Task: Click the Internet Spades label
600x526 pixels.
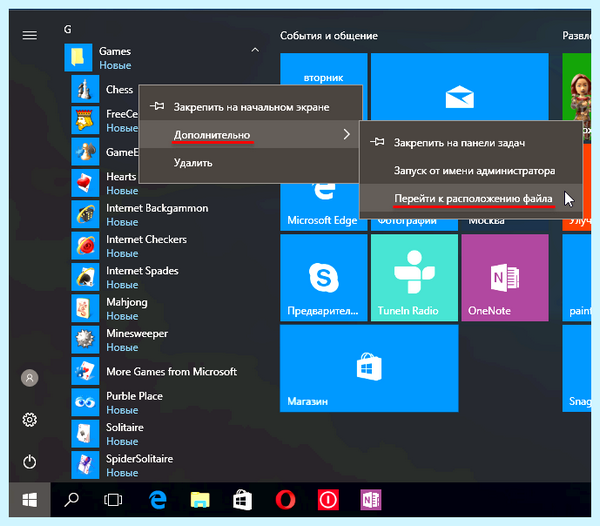Action: [x=142, y=270]
